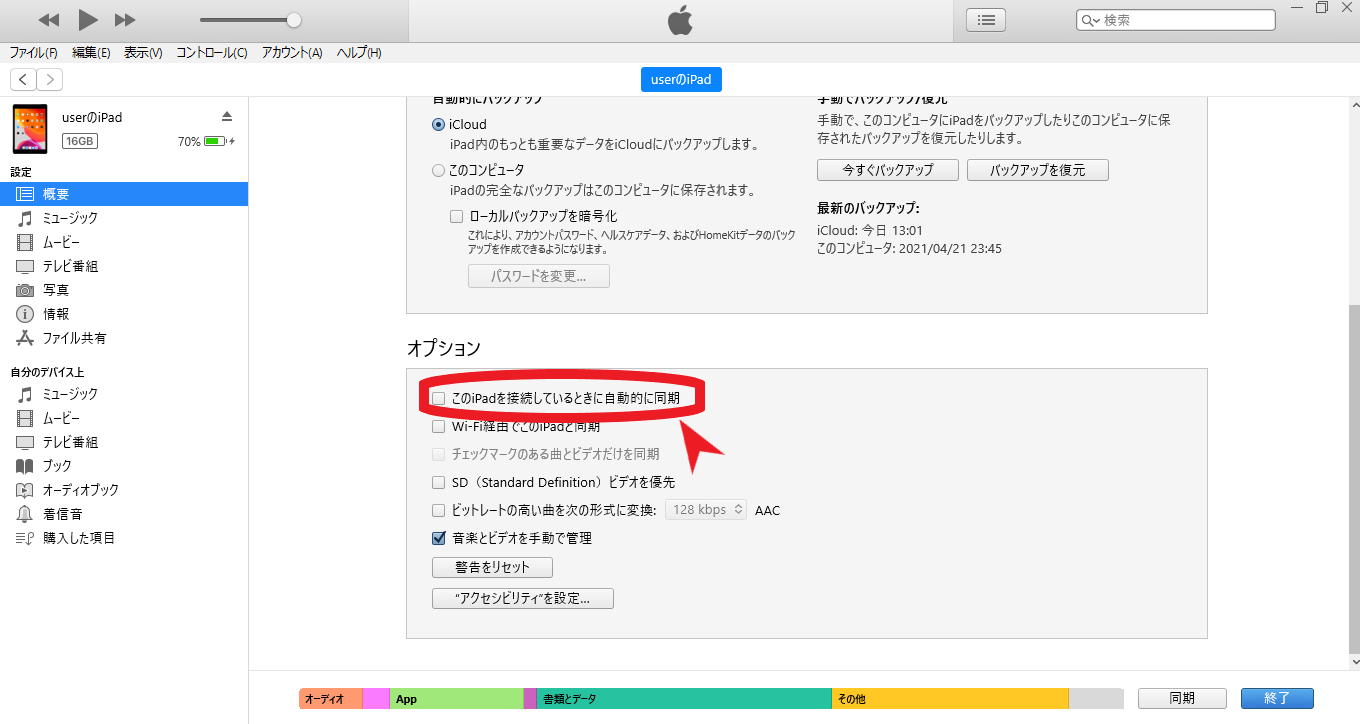Select the このコンピュータ backup radio button
This screenshot has height=724, width=1360.
(438, 170)
